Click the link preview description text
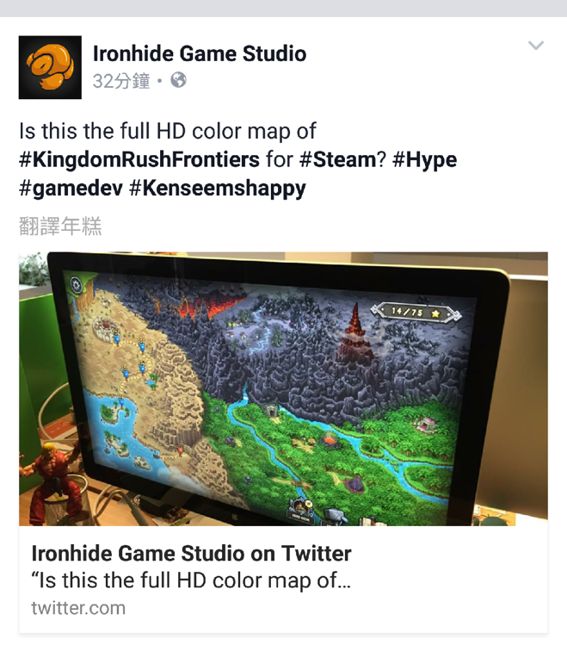Viewport: 567px width, 645px height. (x=191, y=580)
